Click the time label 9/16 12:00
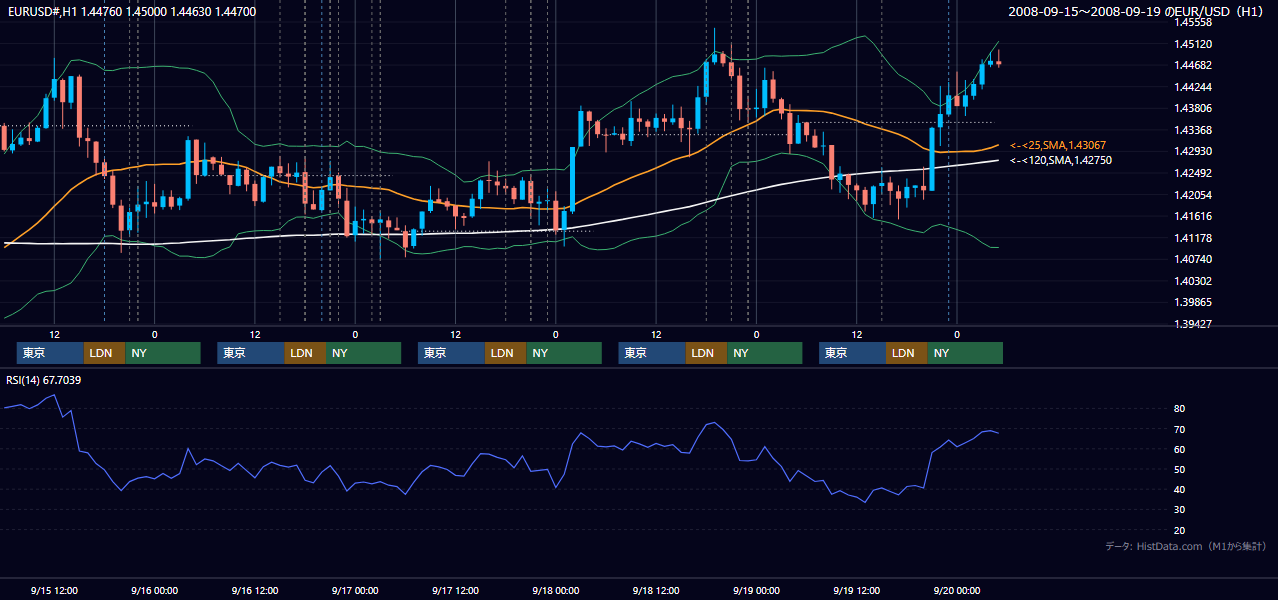Viewport: 1278px width, 600px height. point(254,590)
